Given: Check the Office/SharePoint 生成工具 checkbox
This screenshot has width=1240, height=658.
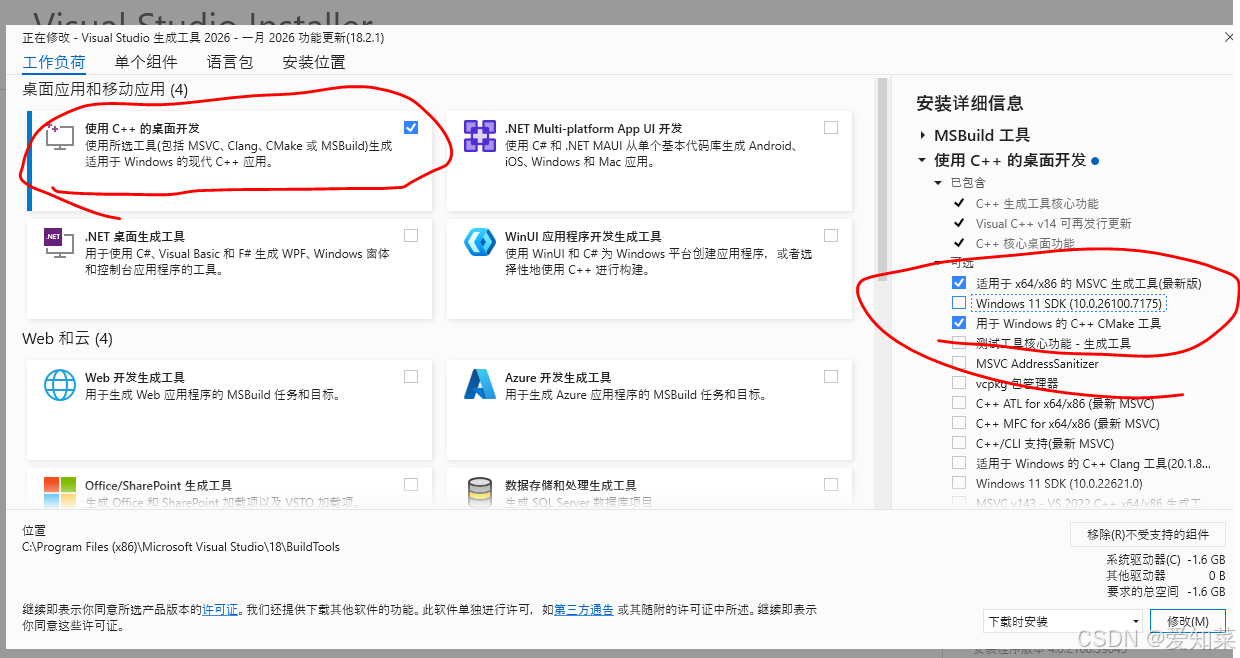Looking at the screenshot, I should (x=411, y=484).
